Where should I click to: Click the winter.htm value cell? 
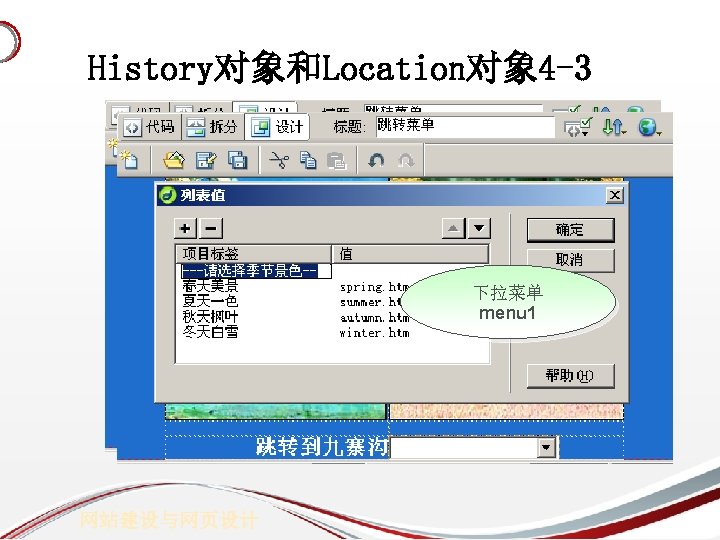tap(375, 333)
